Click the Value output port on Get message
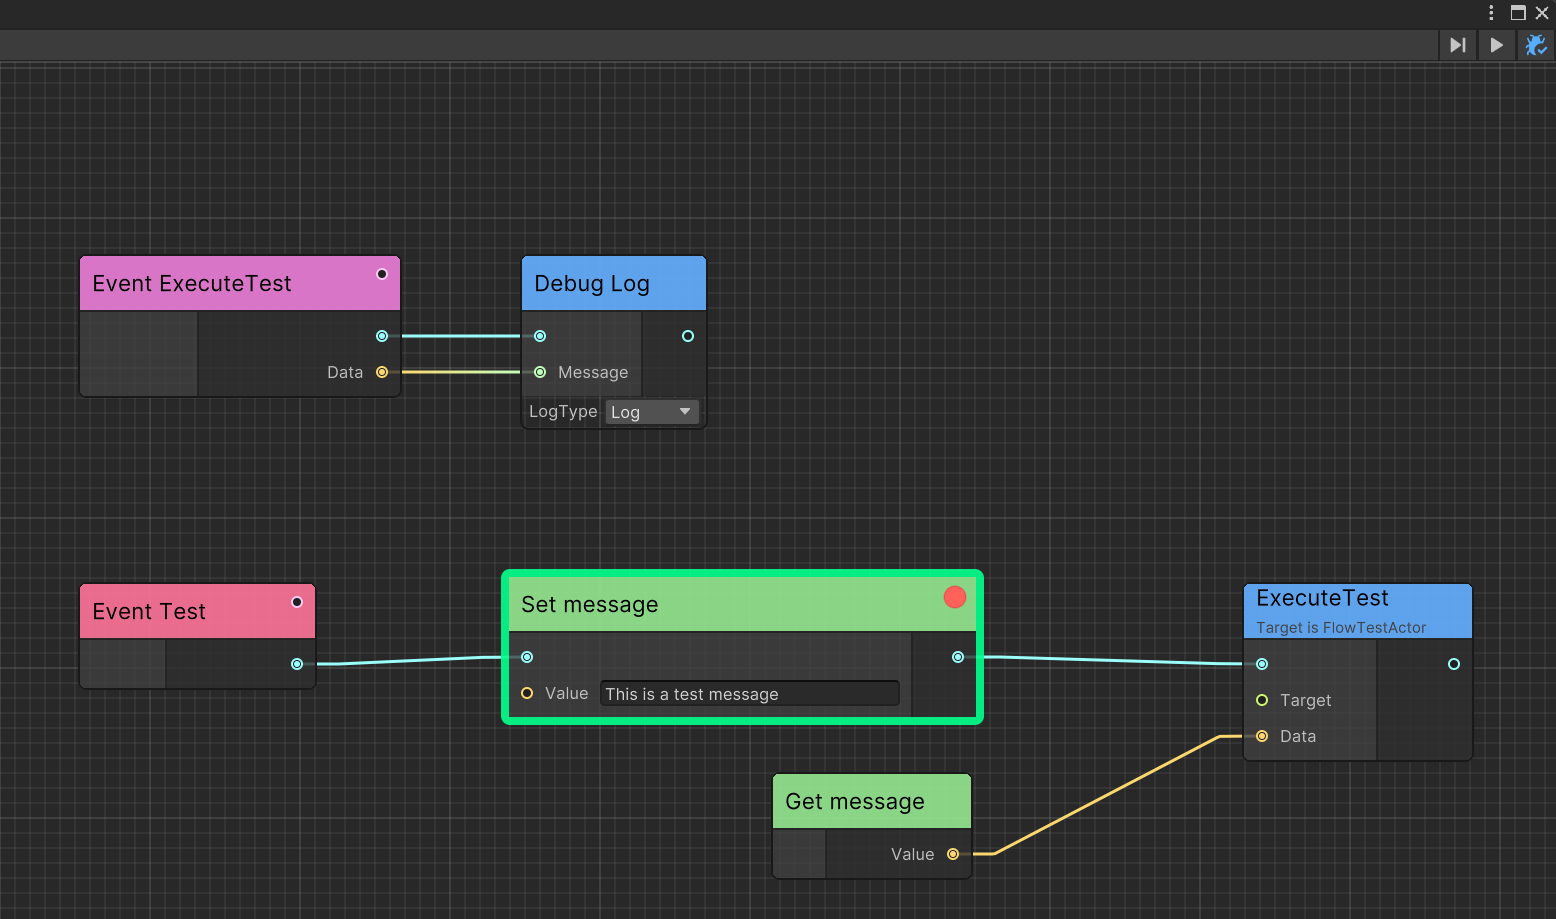Screen dimensions: 1556x919 [x=953, y=854]
